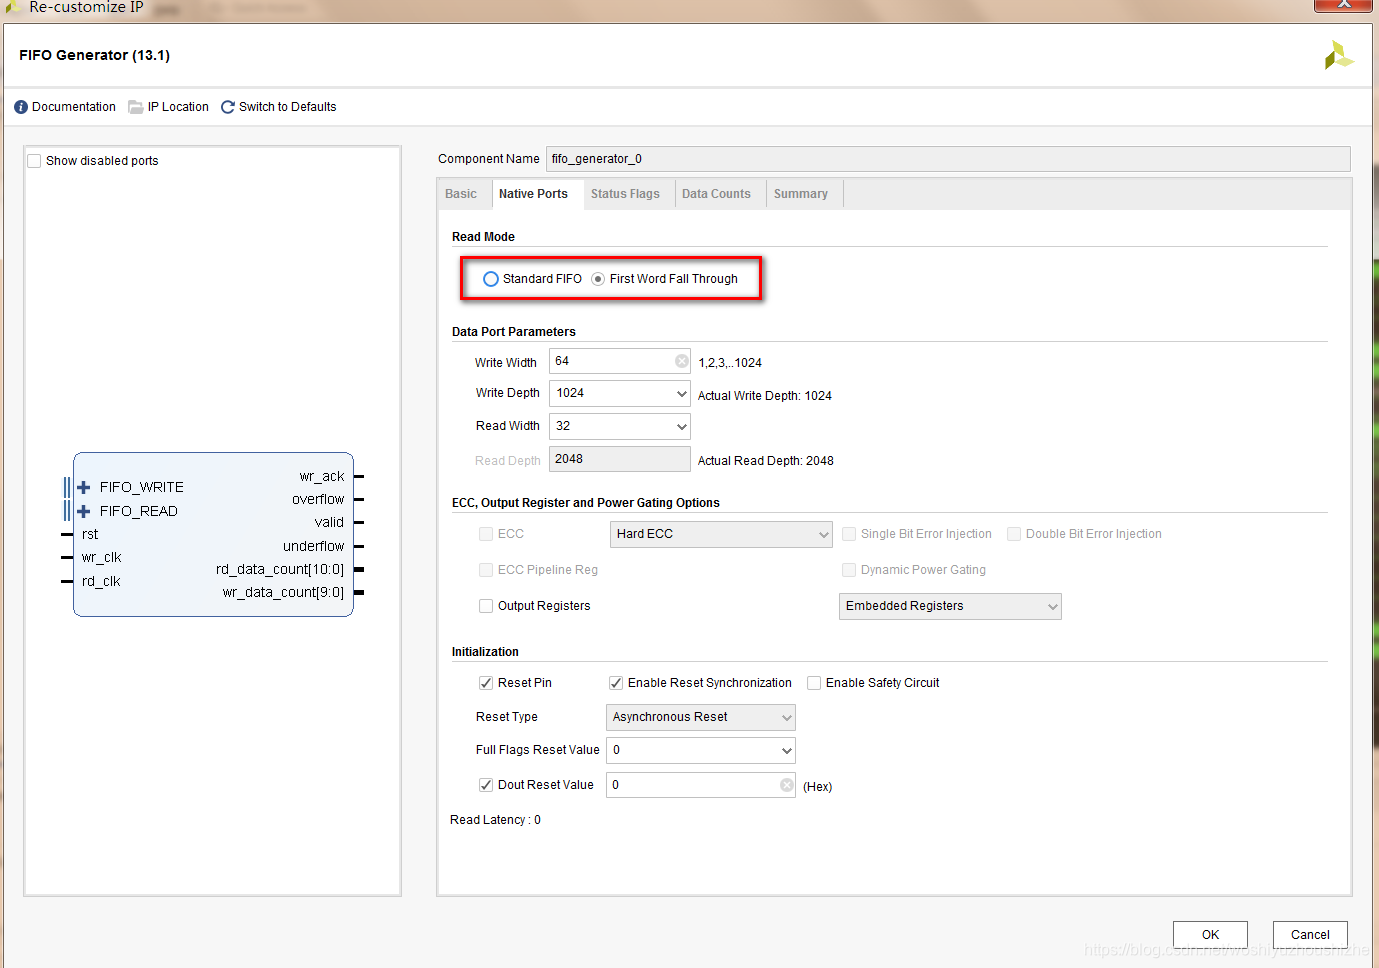Click the ECC Pipeline Reg checkbox
The height and width of the screenshot is (968, 1379).
coord(486,570)
